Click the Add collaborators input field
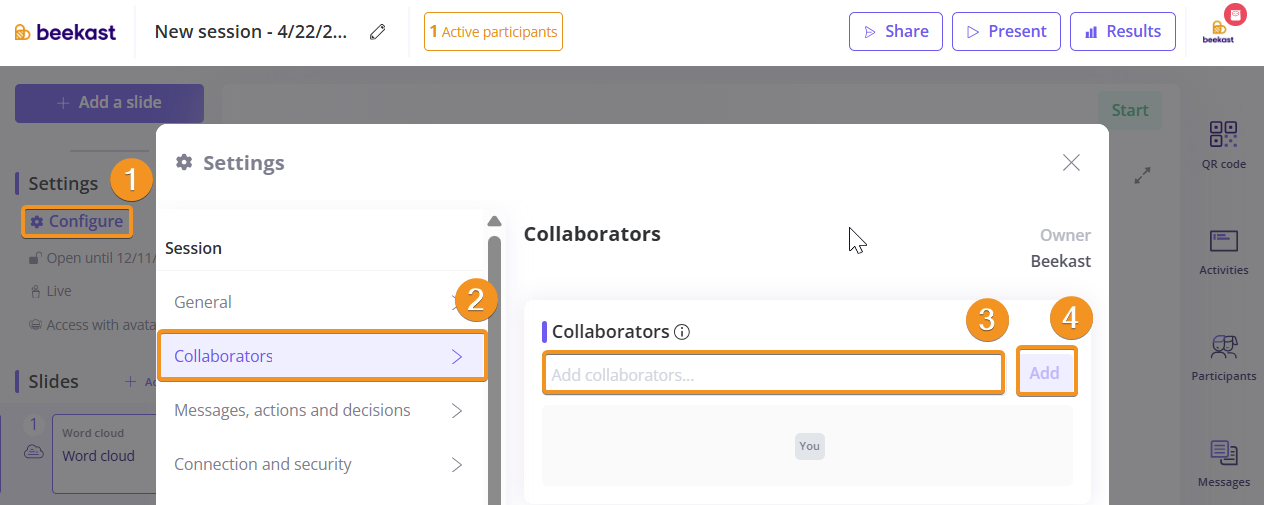This screenshot has width=1264, height=505. click(772, 375)
